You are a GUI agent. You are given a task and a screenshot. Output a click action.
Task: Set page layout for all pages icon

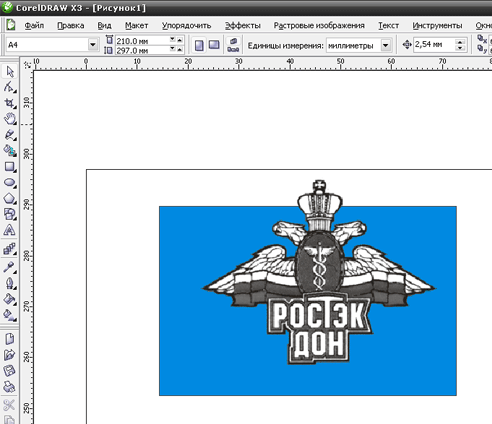point(233,41)
